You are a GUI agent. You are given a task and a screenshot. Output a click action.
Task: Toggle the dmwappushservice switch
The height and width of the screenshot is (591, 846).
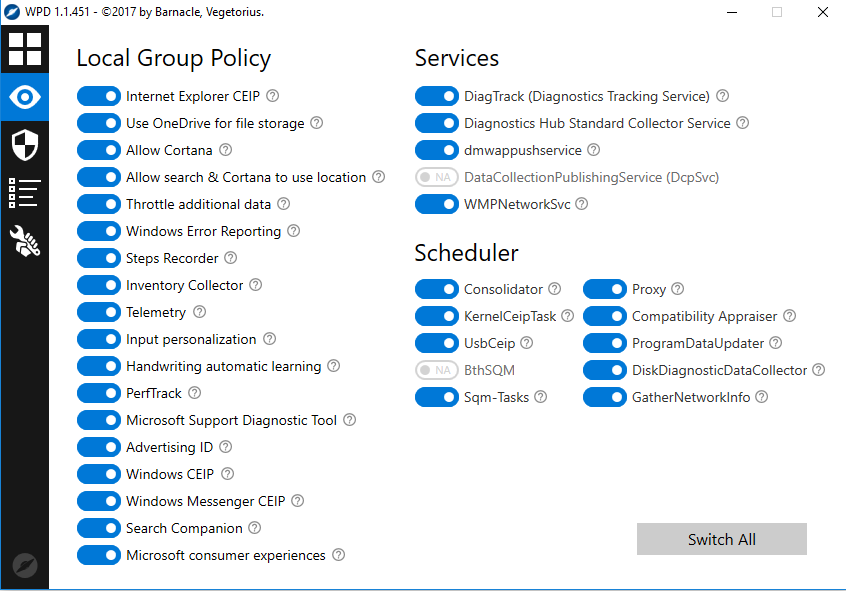click(437, 150)
